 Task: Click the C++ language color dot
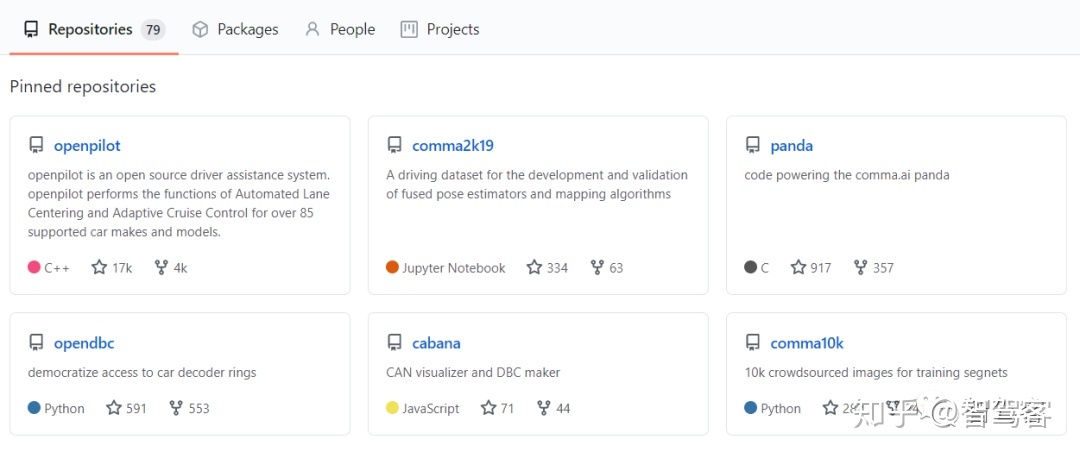[34, 267]
